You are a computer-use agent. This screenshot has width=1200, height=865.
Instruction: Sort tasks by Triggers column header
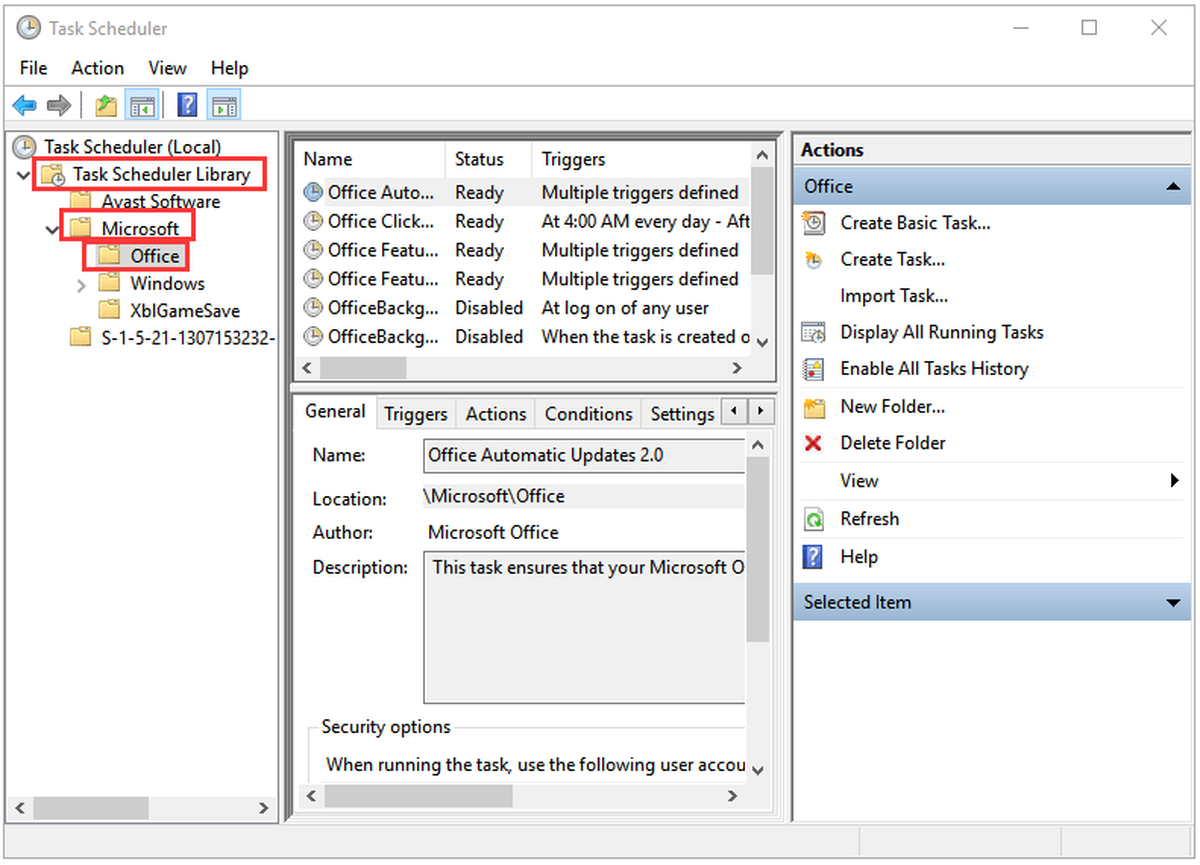tap(640, 159)
